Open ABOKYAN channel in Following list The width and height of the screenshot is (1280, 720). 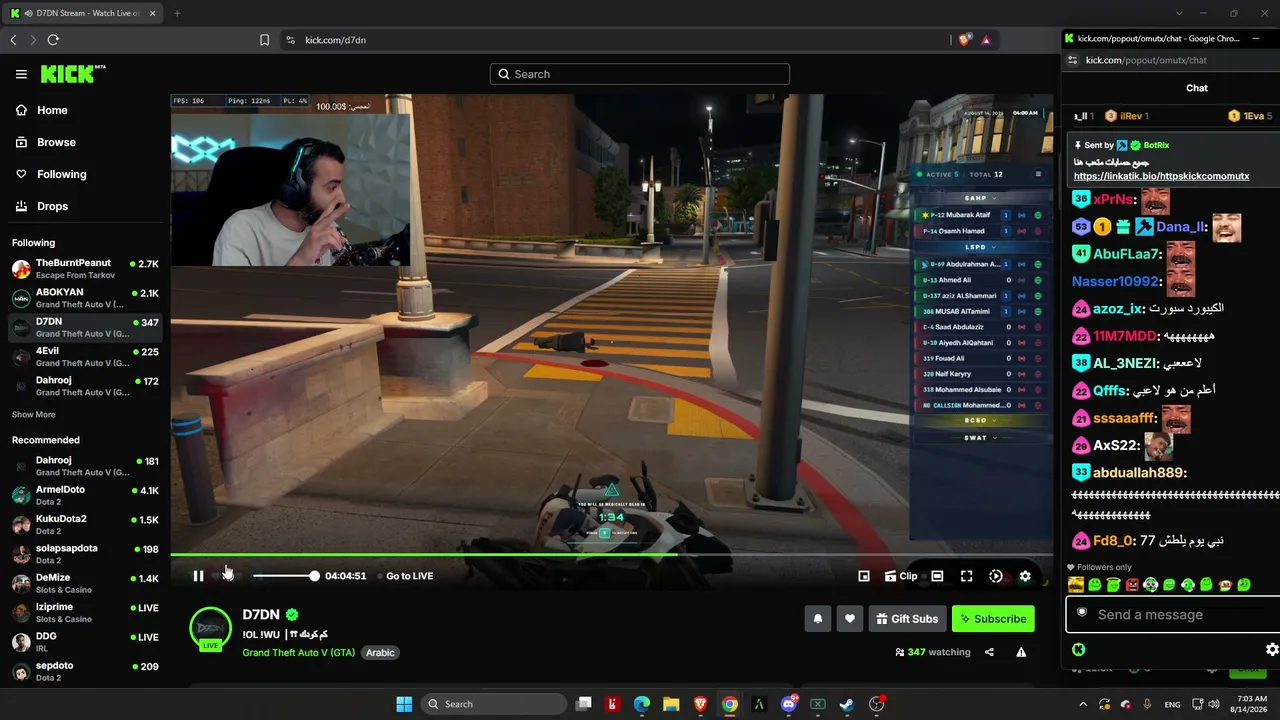[85, 298]
